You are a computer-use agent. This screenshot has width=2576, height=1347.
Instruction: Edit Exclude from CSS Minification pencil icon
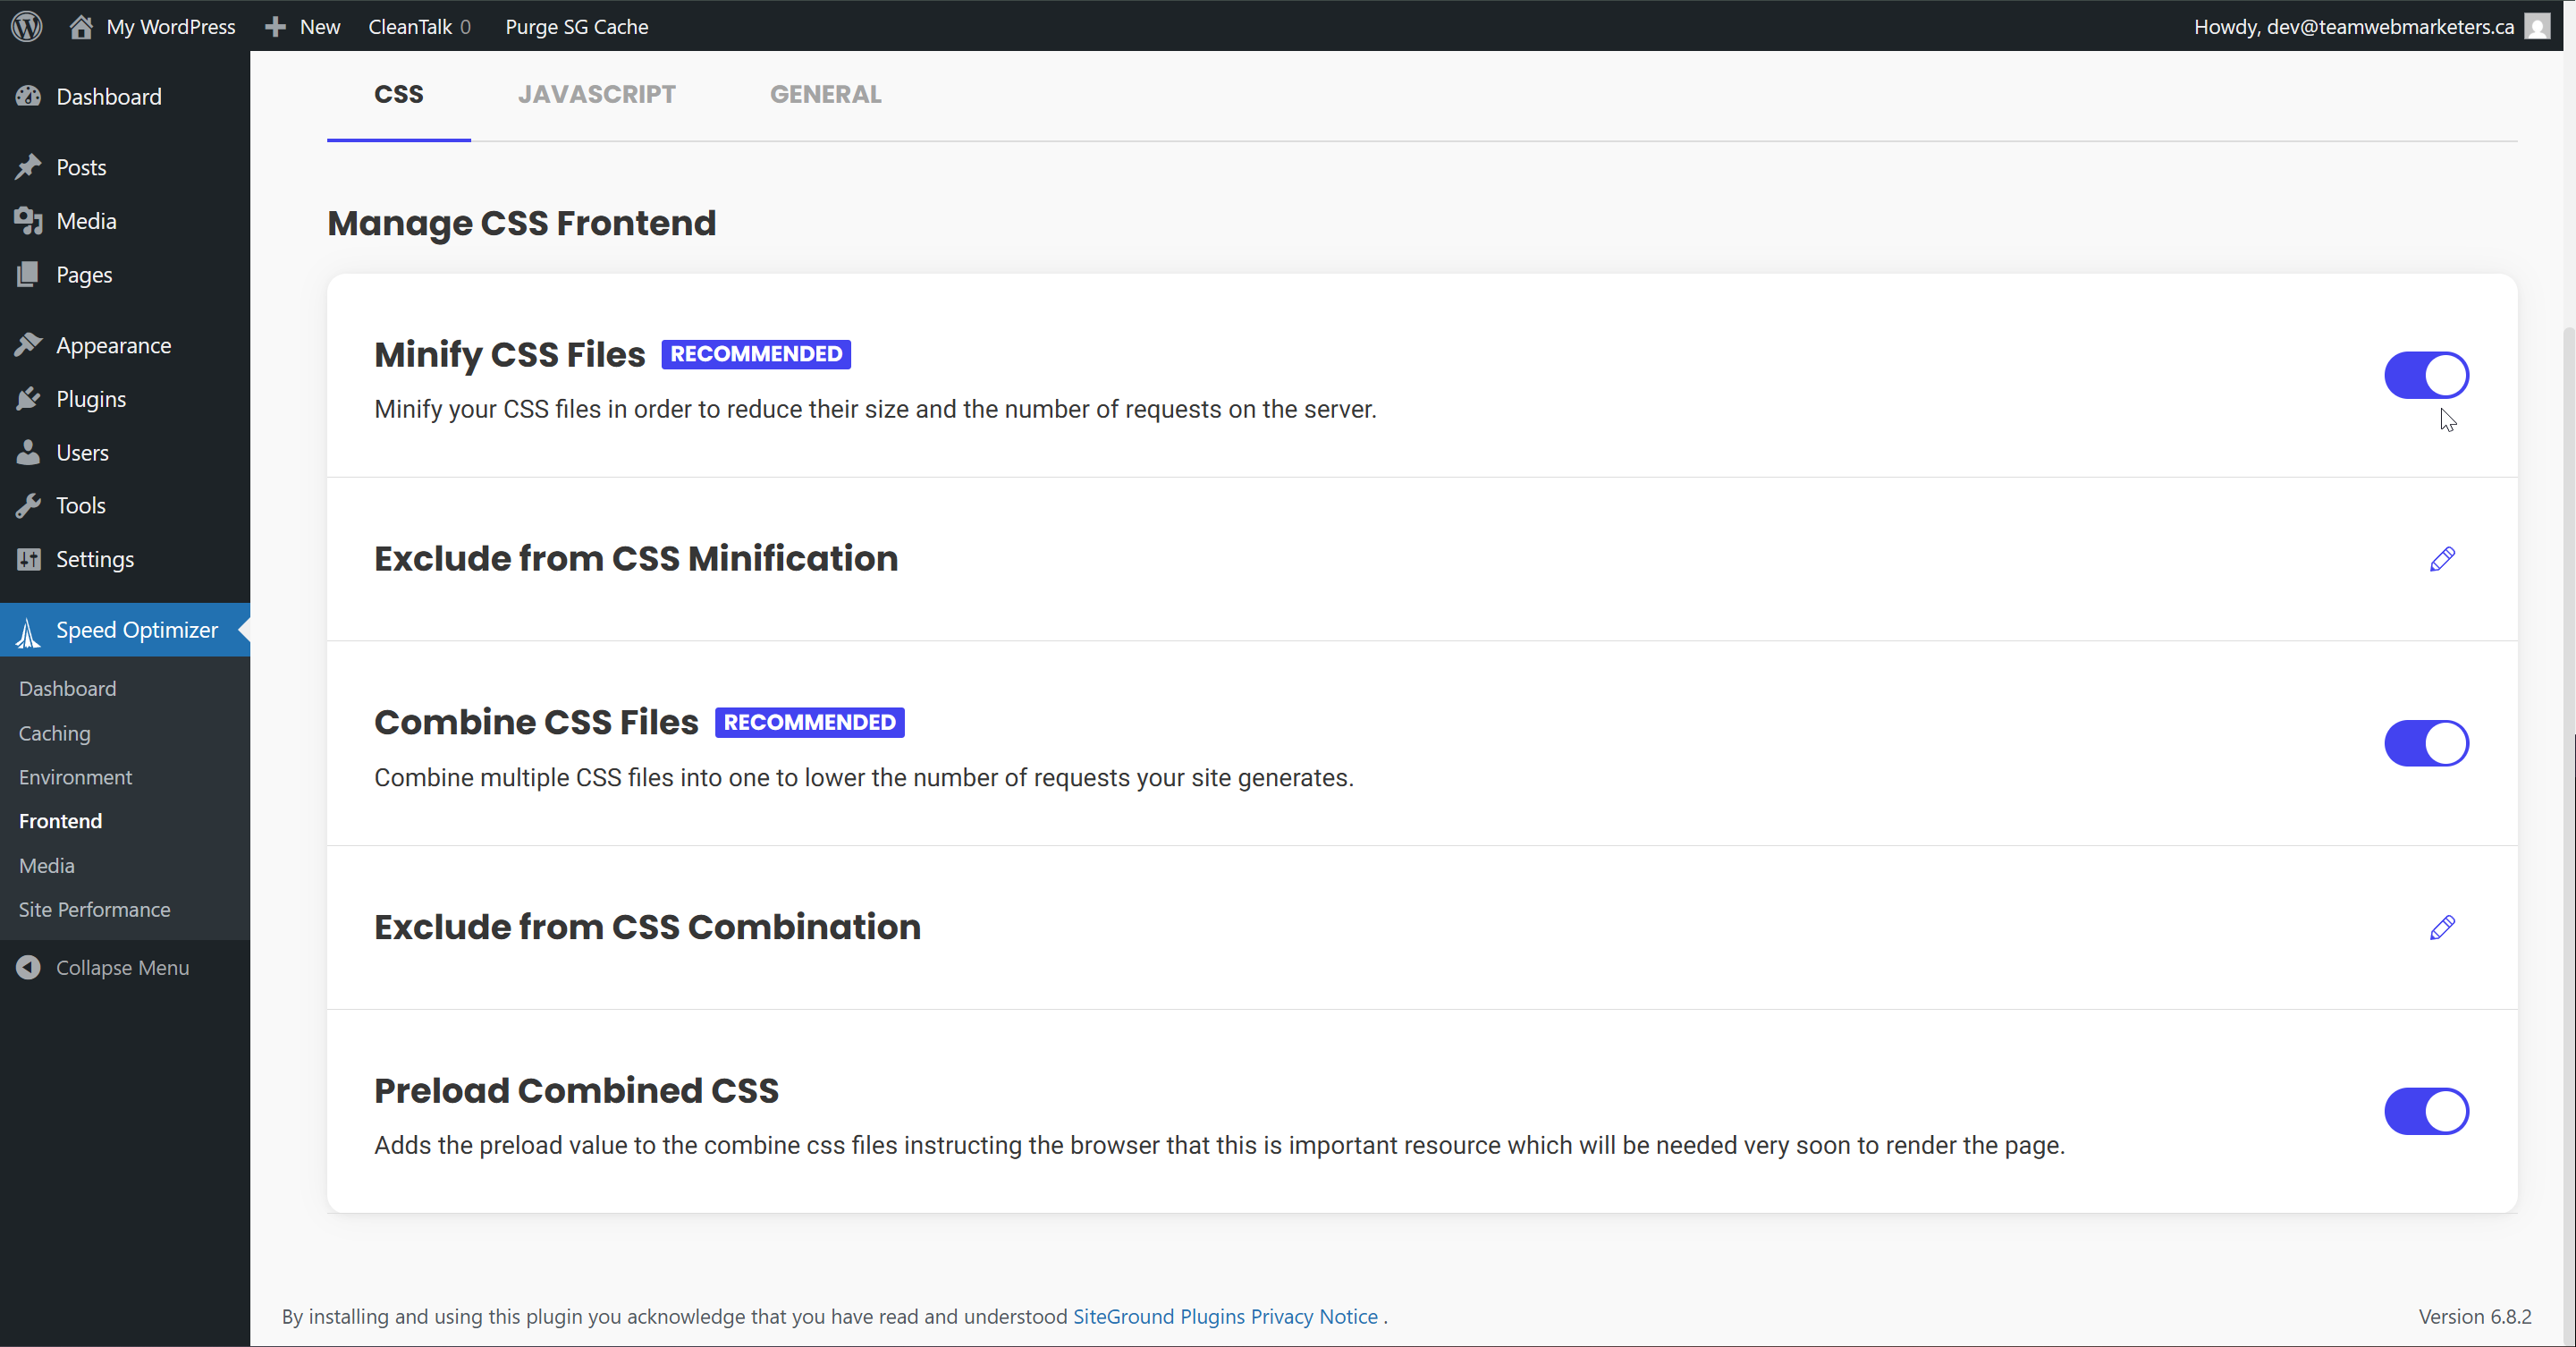point(2442,559)
